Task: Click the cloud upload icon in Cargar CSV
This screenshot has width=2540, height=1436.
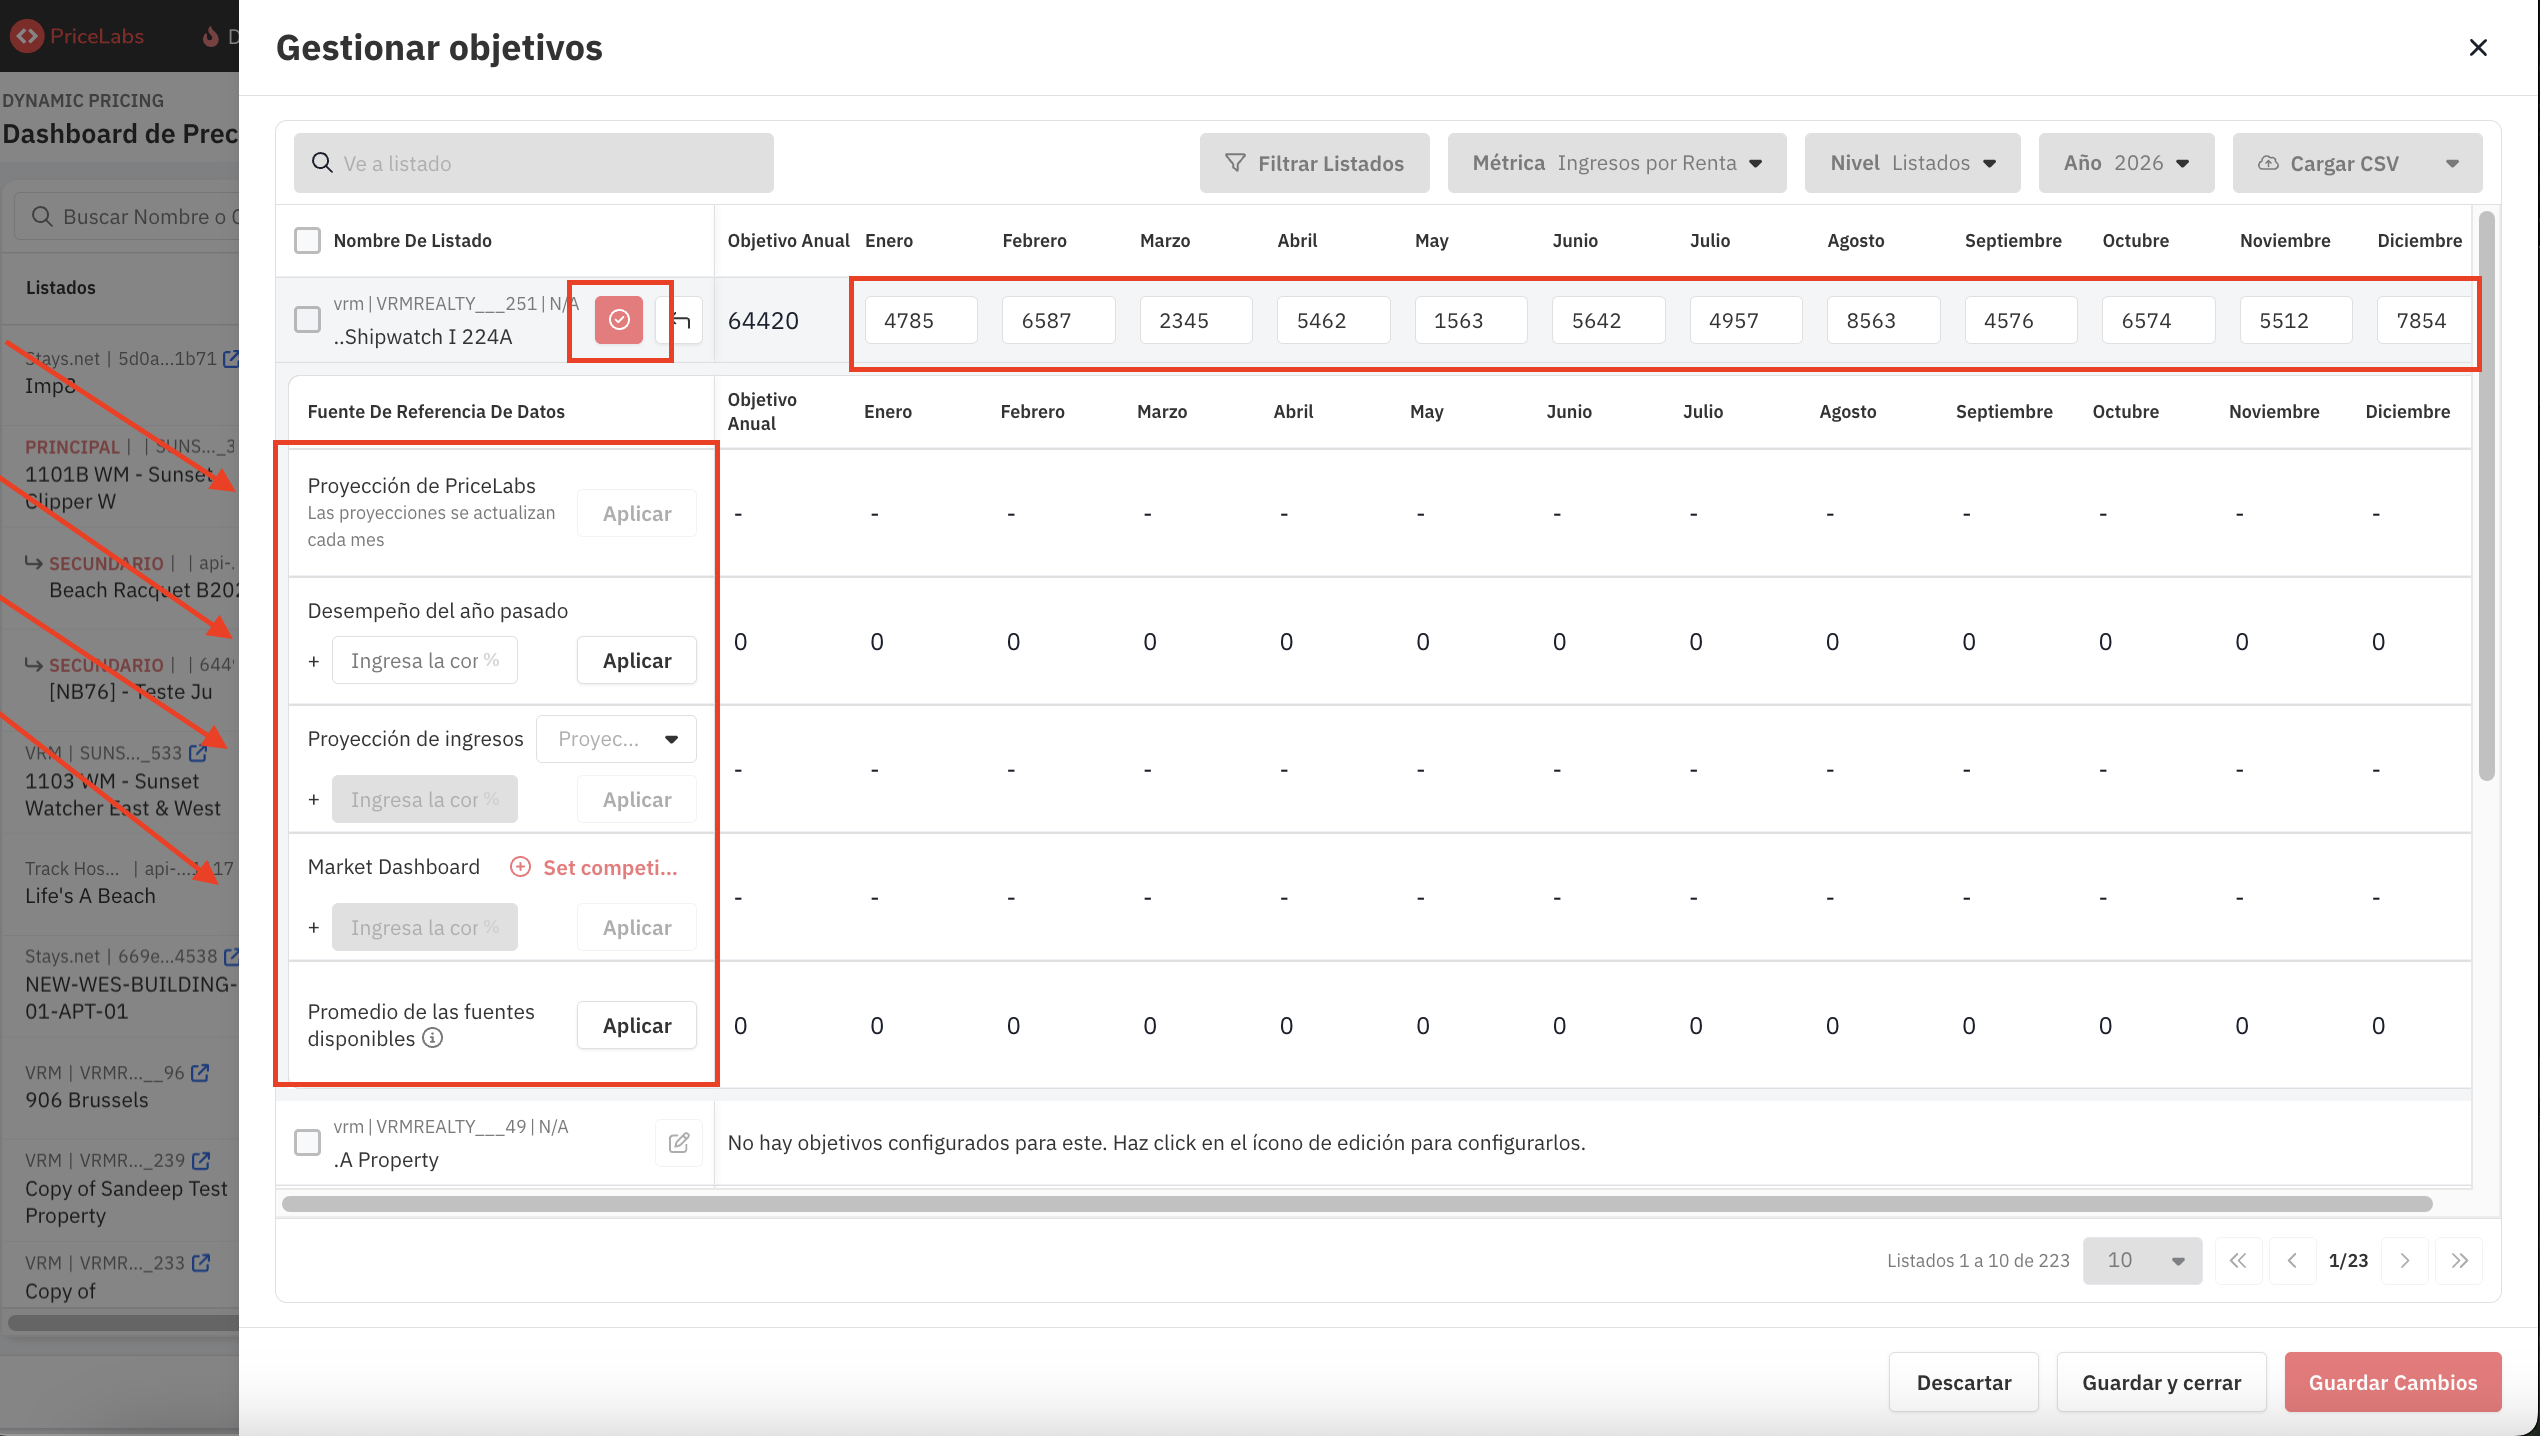Action: click(x=2268, y=163)
